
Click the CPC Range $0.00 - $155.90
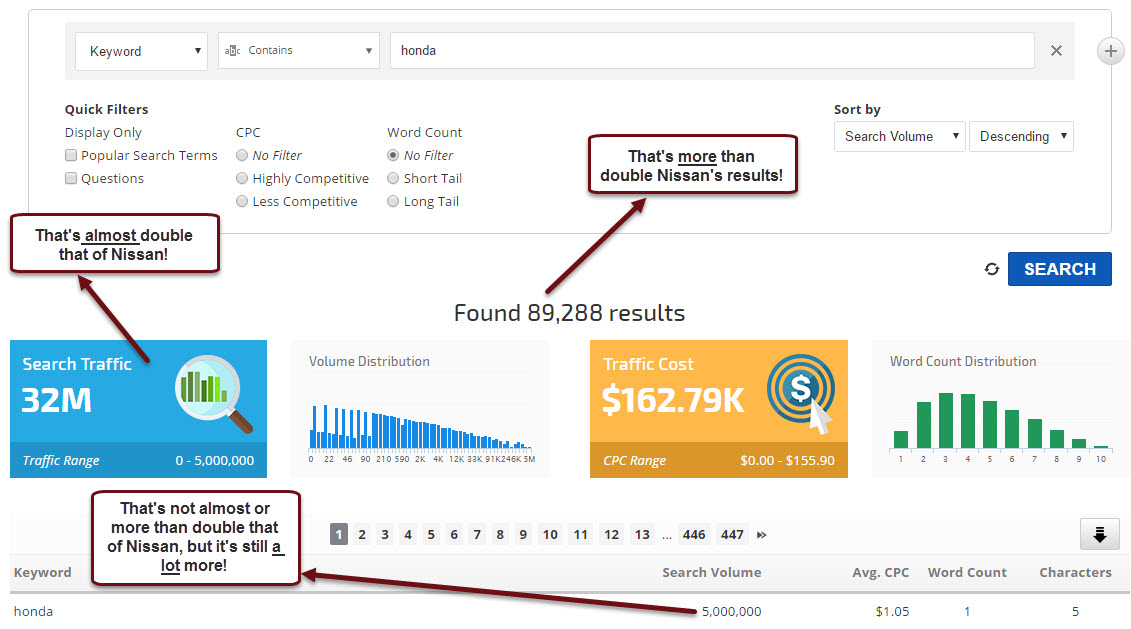coord(718,460)
